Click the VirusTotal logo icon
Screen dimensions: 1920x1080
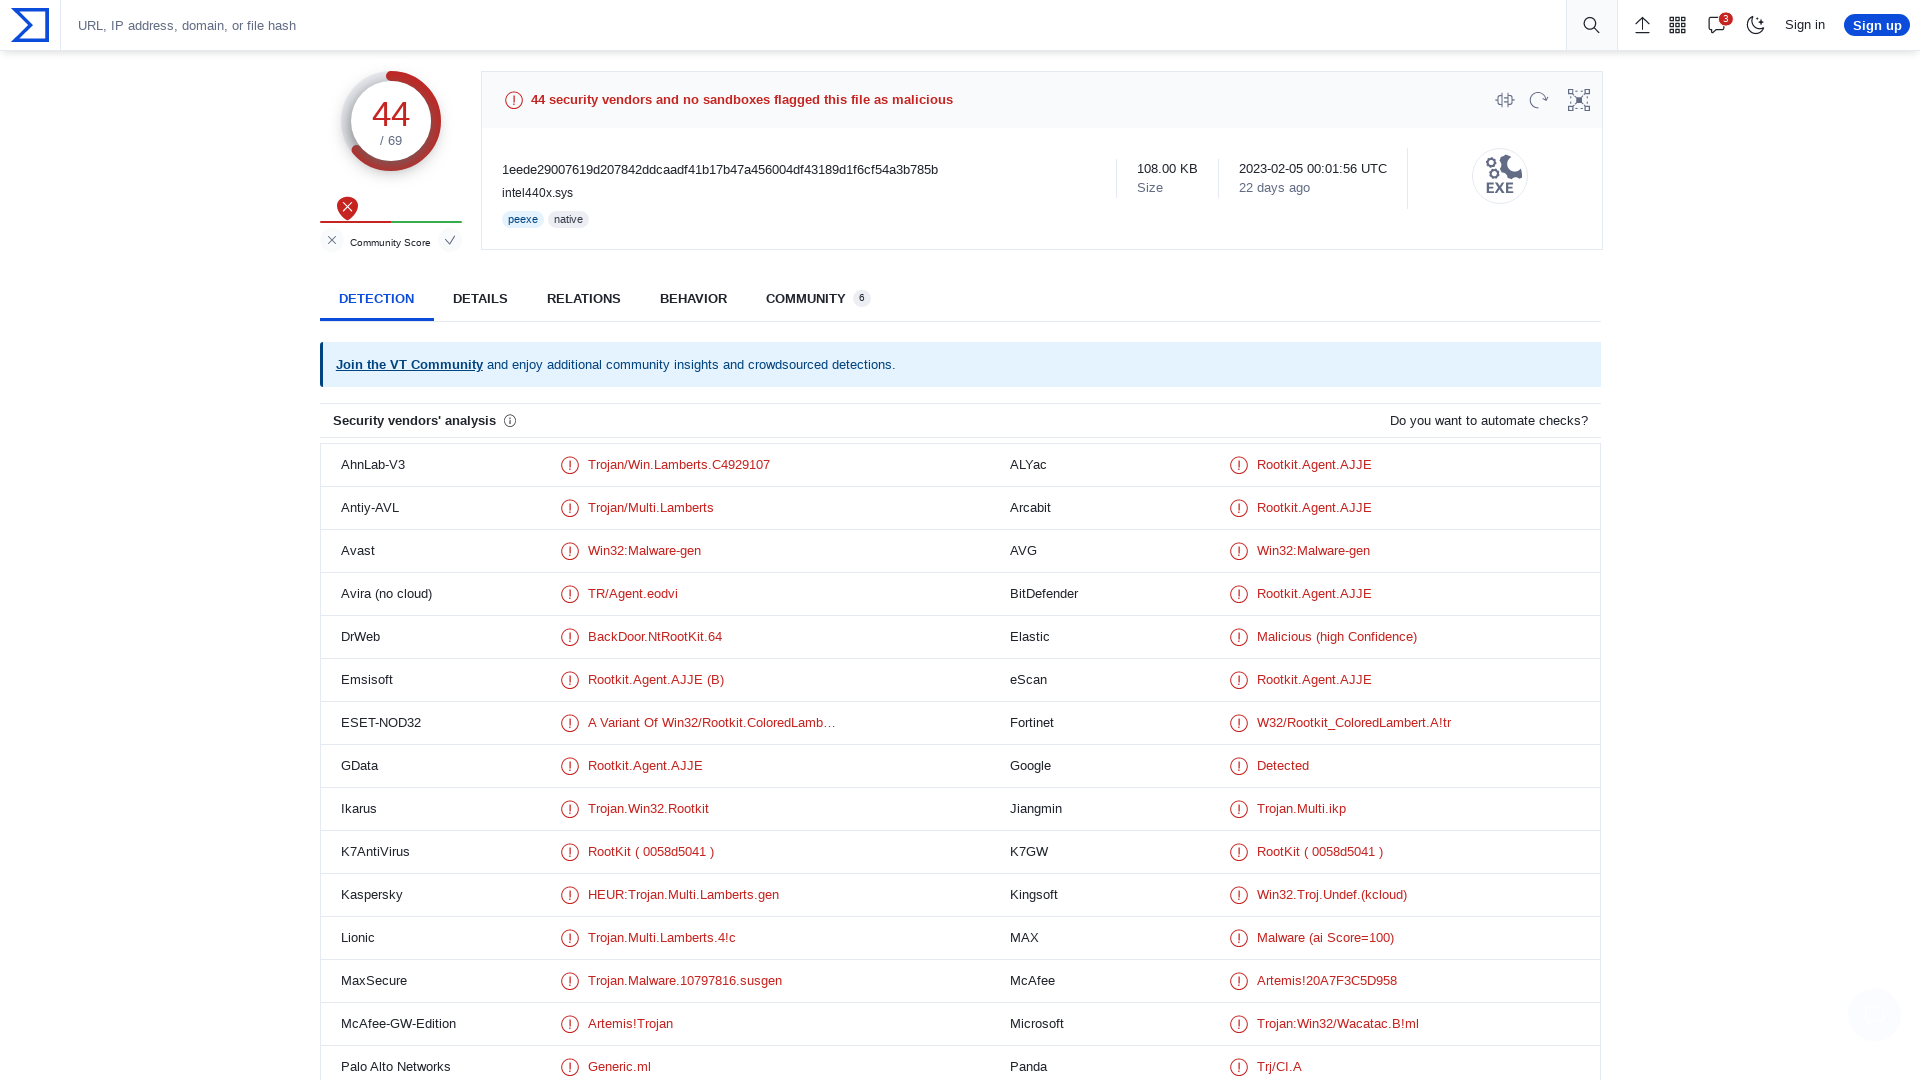[x=30, y=25]
